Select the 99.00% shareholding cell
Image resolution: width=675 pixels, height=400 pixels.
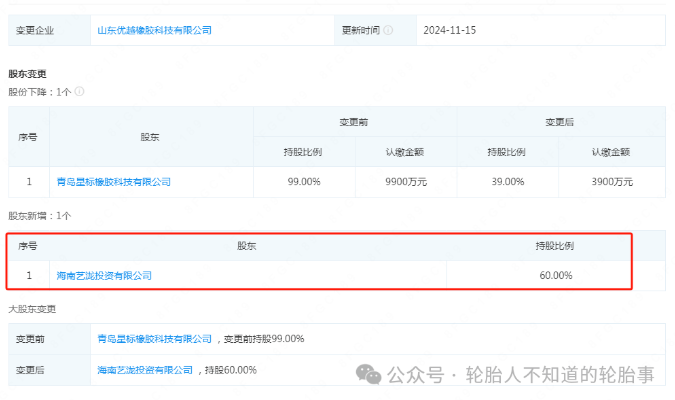[303, 182]
